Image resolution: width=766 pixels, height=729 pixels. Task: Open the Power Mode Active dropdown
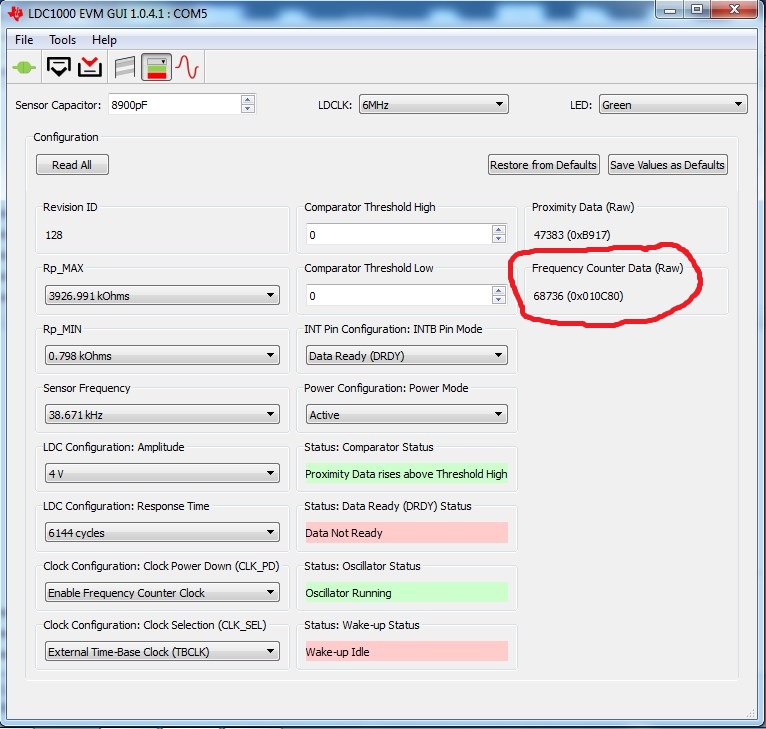tap(406, 414)
